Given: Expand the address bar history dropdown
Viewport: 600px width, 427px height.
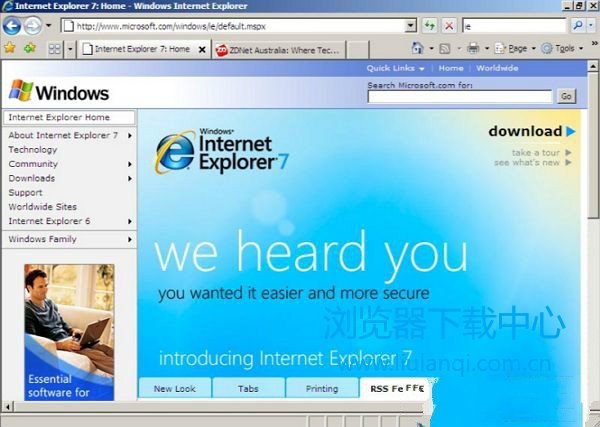Looking at the screenshot, I should 411,26.
